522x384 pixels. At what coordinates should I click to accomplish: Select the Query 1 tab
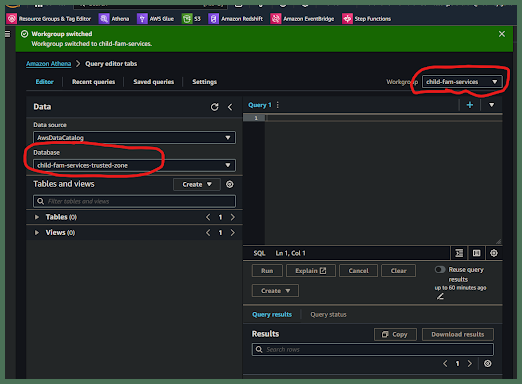tap(260, 105)
